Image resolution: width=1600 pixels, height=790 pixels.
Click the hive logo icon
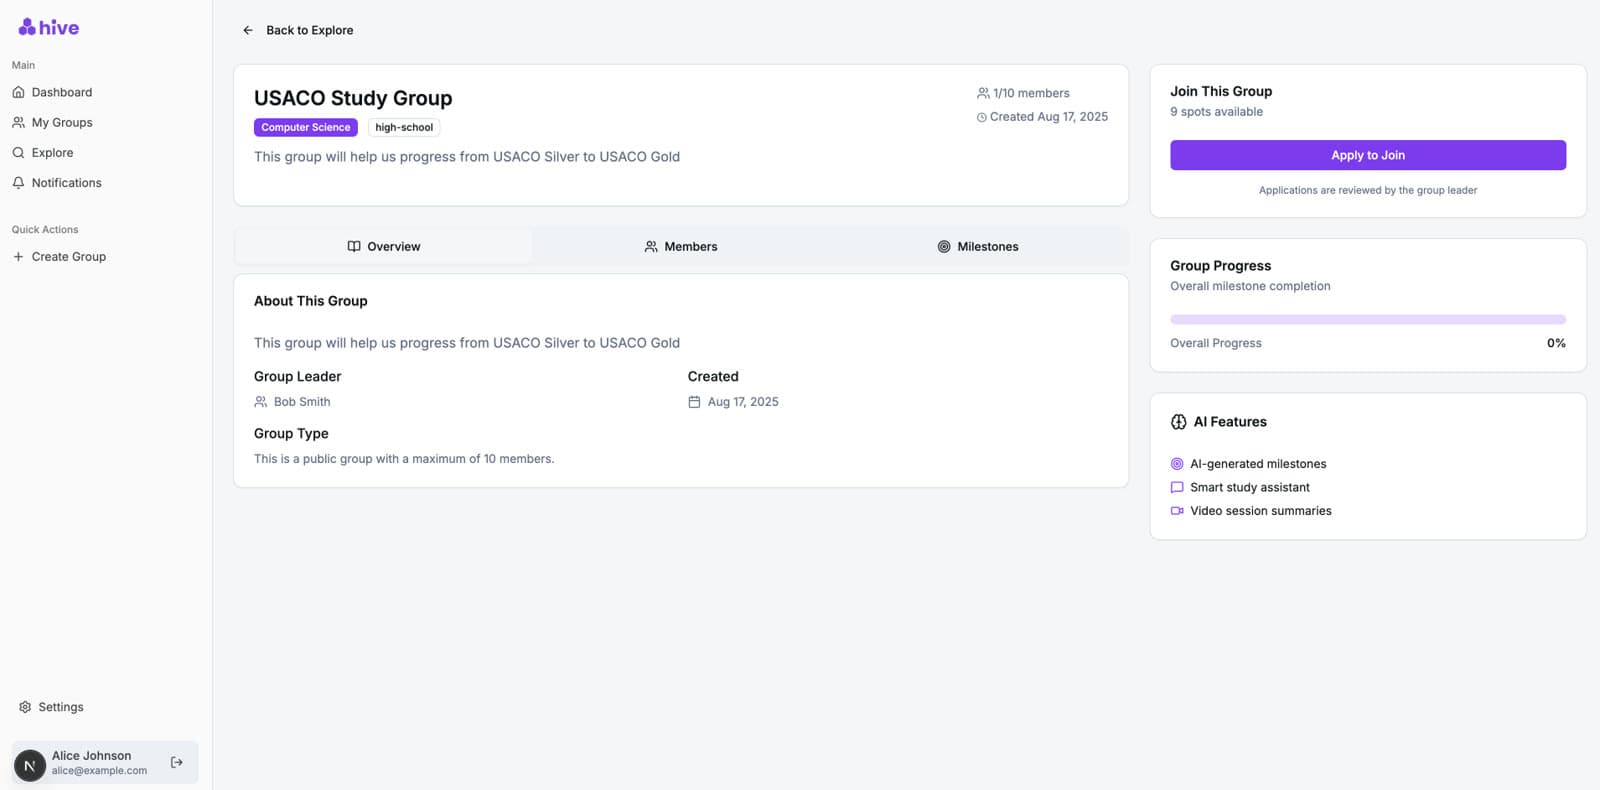point(27,27)
